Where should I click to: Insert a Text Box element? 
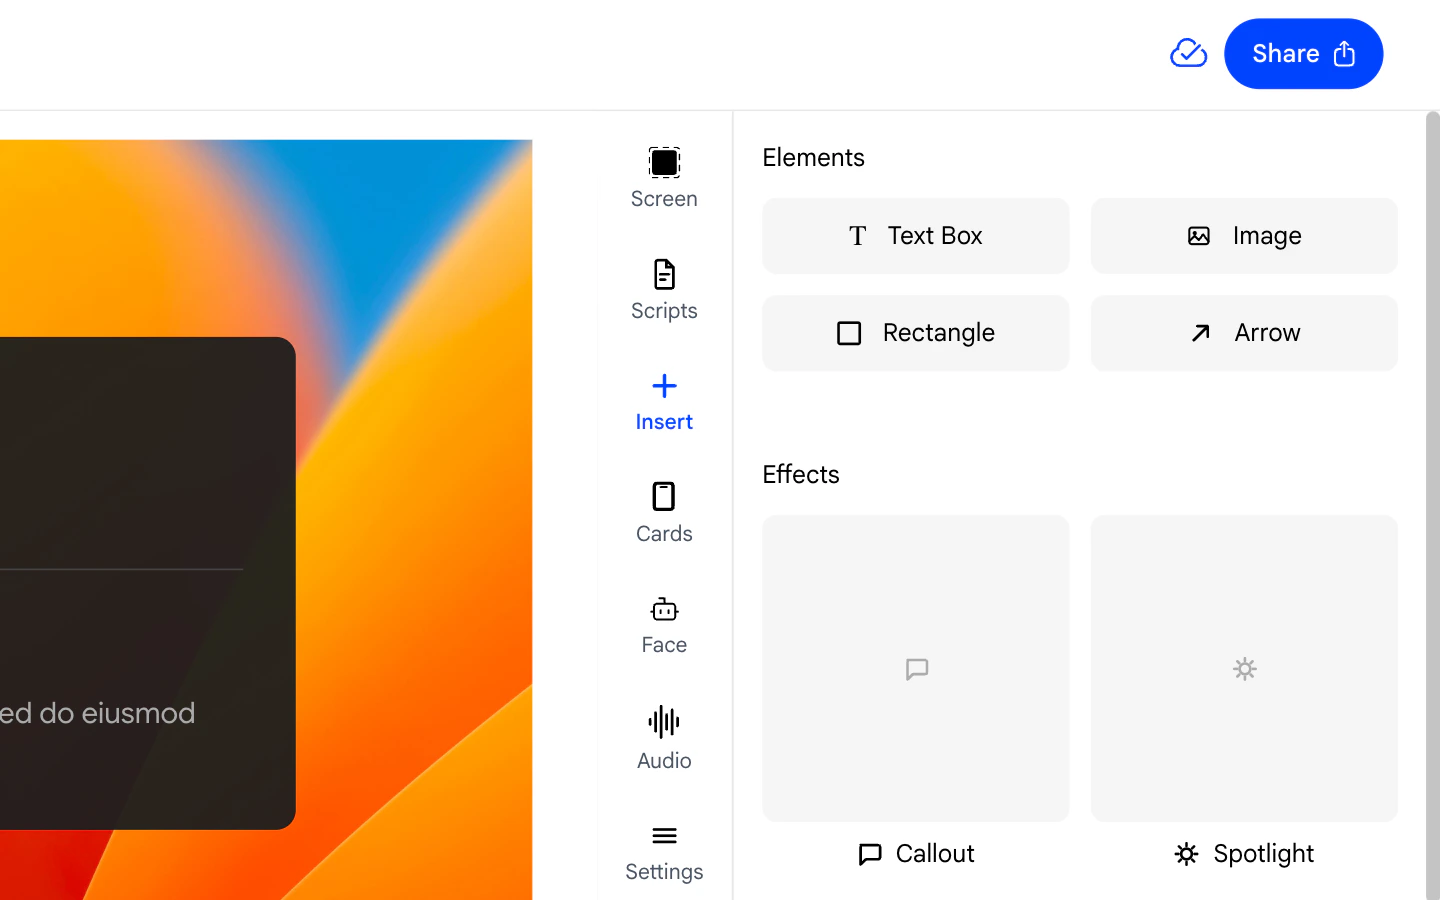916,236
